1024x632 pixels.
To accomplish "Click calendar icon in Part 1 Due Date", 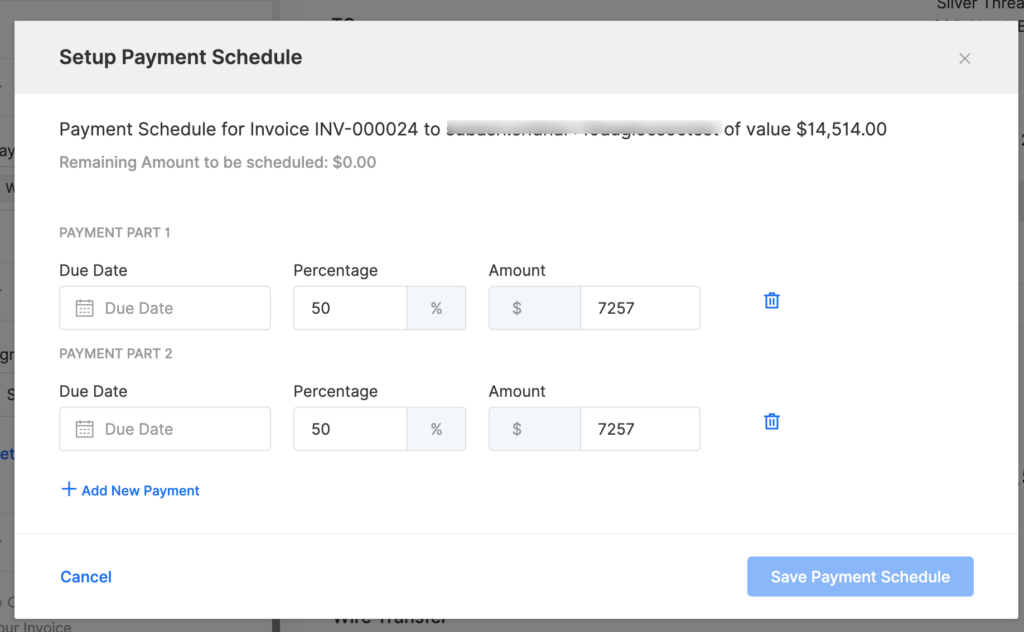I will (x=85, y=308).
